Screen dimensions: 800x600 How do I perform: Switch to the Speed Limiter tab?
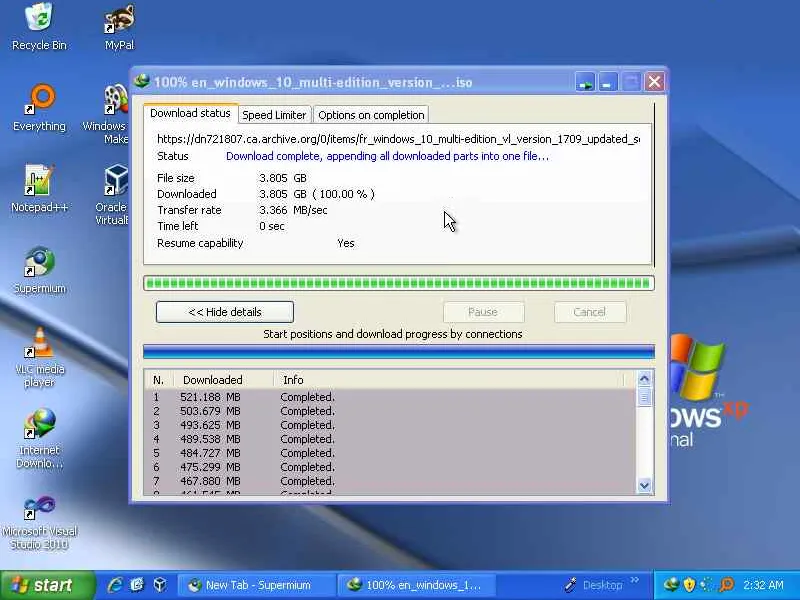pos(274,115)
